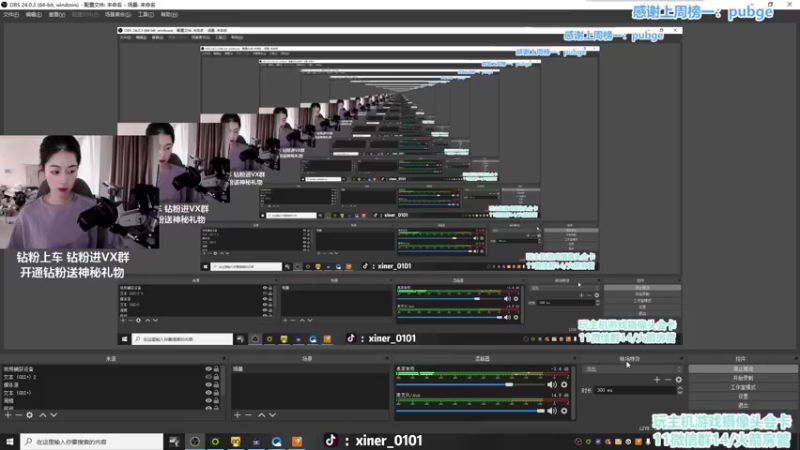Viewport: 800px width, 450px height.
Task: Toggle lock on 视频捕获设备 source
Action: pos(216,369)
